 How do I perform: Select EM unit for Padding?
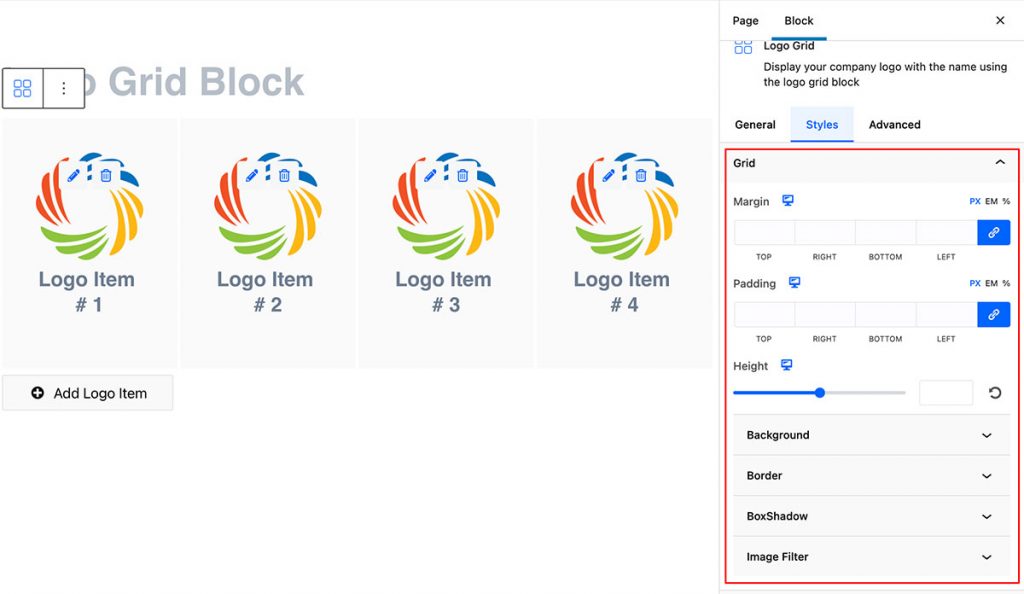tap(991, 283)
